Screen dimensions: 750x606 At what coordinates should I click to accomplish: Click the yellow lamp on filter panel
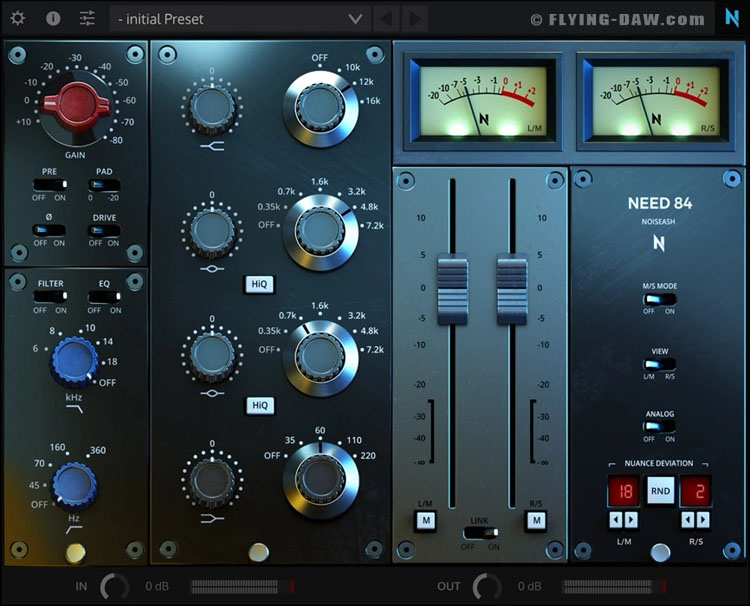click(x=76, y=553)
